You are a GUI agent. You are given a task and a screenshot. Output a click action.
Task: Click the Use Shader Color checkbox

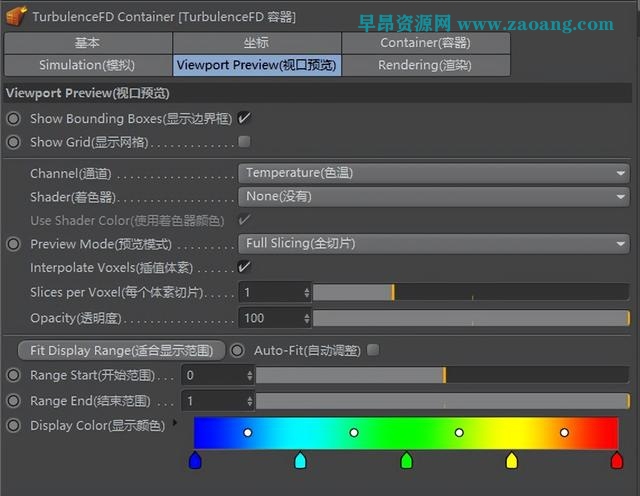click(x=244, y=220)
